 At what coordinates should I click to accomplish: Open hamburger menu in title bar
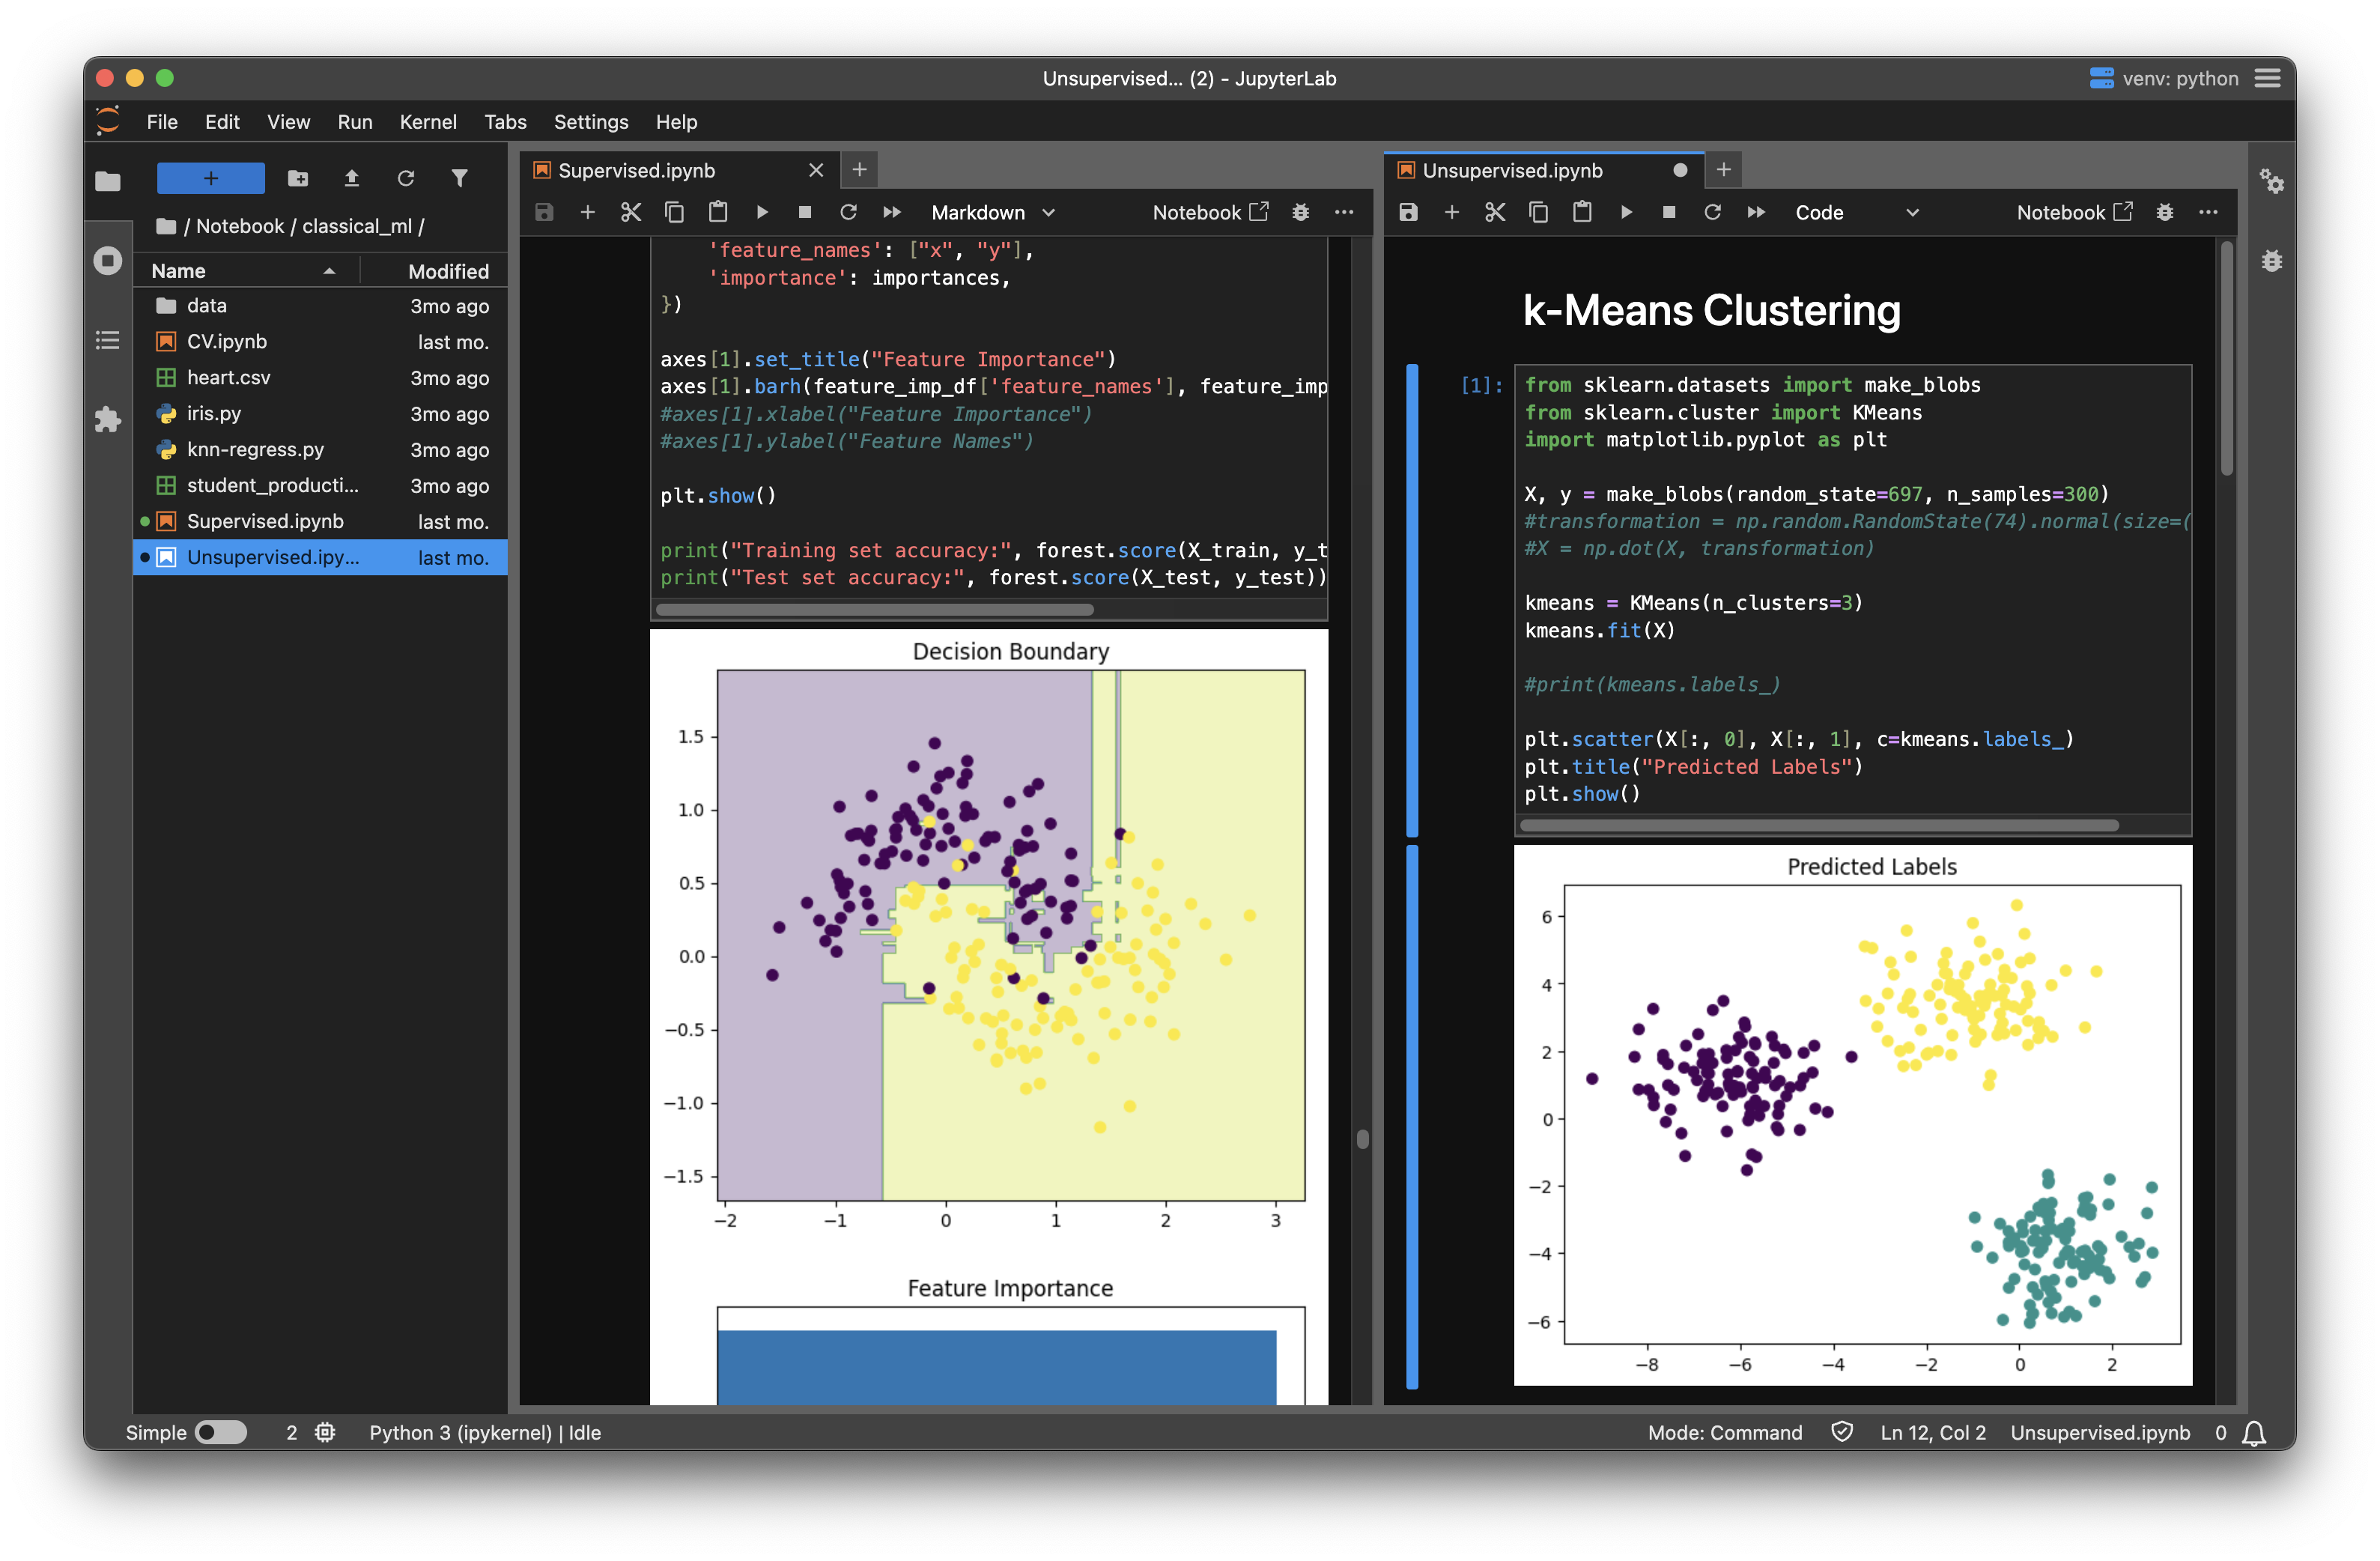(2267, 78)
